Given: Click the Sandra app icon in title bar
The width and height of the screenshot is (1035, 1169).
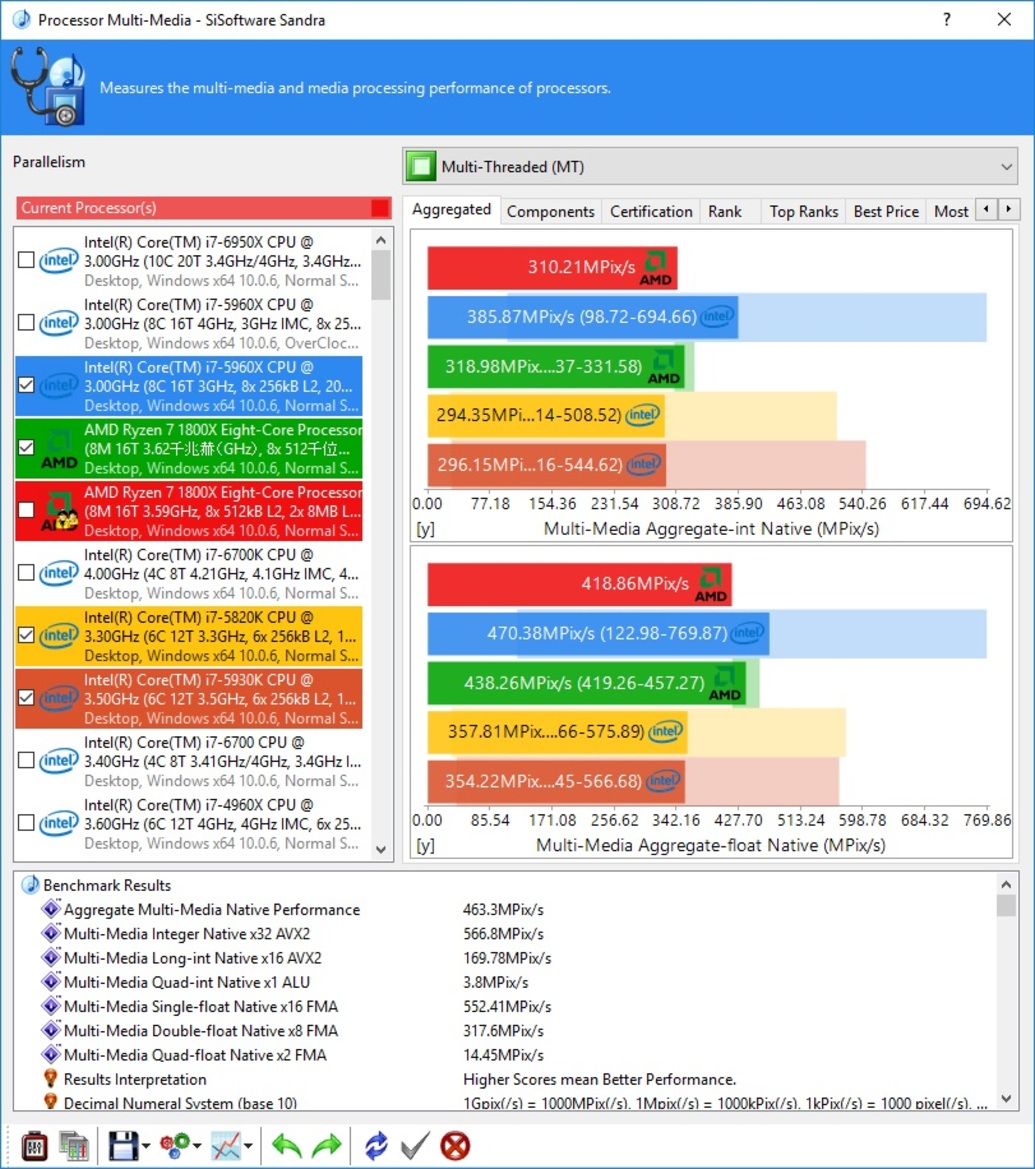Looking at the screenshot, I should point(22,19).
